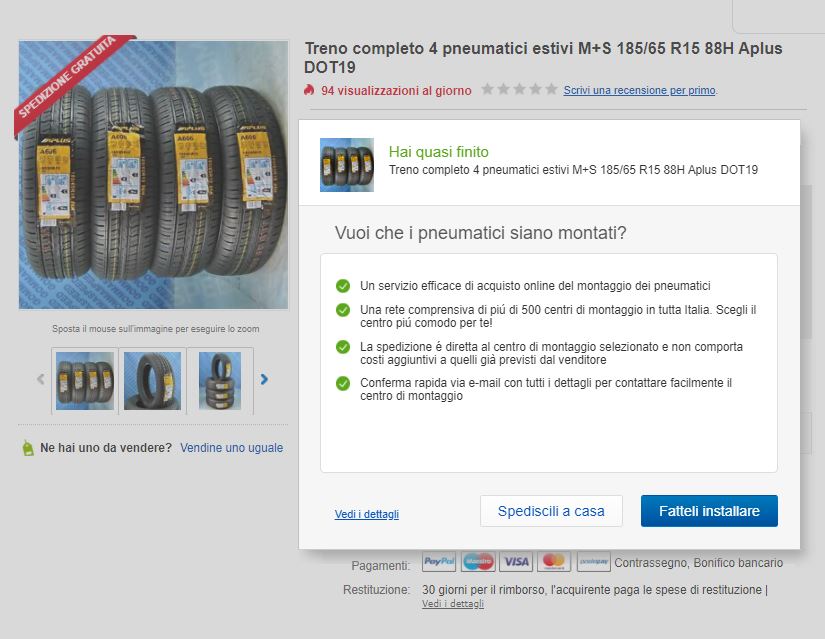Click the dialog's small tire thumbnail
Screen dimensions: 825x639
(347, 165)
